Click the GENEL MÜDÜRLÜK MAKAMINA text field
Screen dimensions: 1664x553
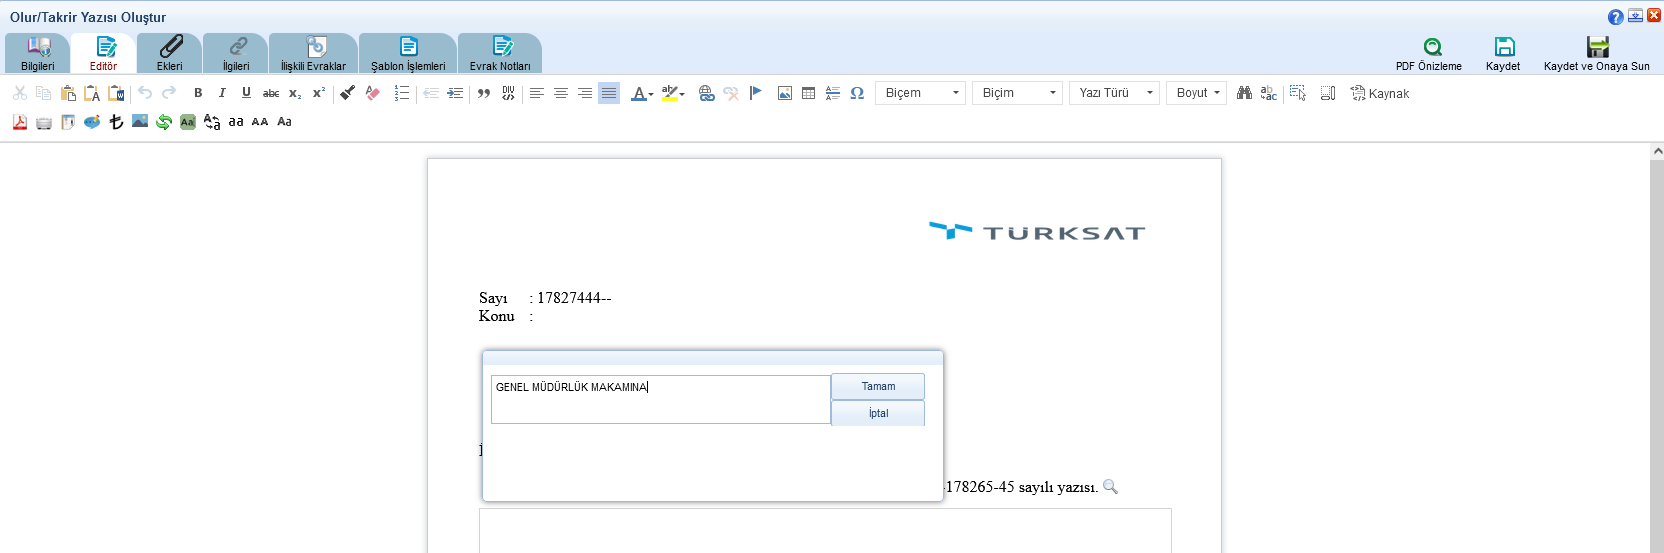click(660, 399)
